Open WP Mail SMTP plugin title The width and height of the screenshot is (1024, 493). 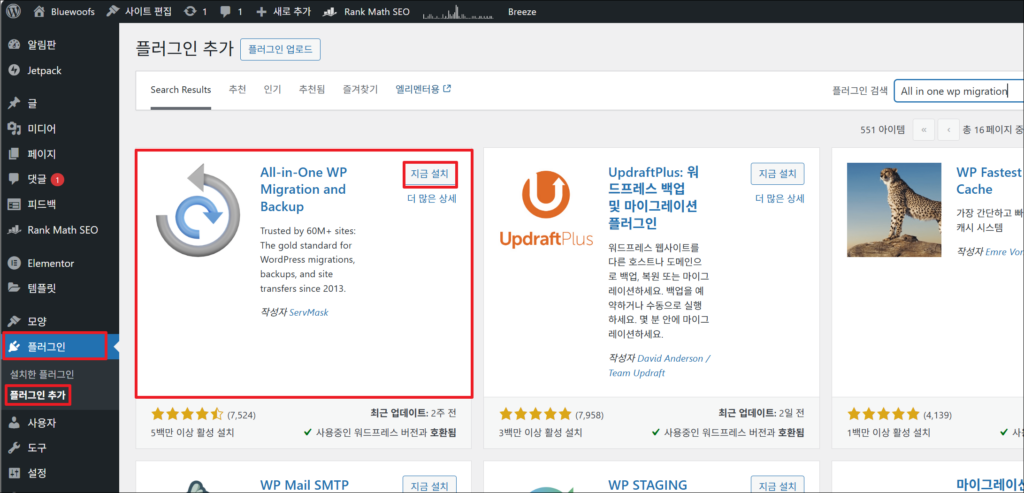304,485
